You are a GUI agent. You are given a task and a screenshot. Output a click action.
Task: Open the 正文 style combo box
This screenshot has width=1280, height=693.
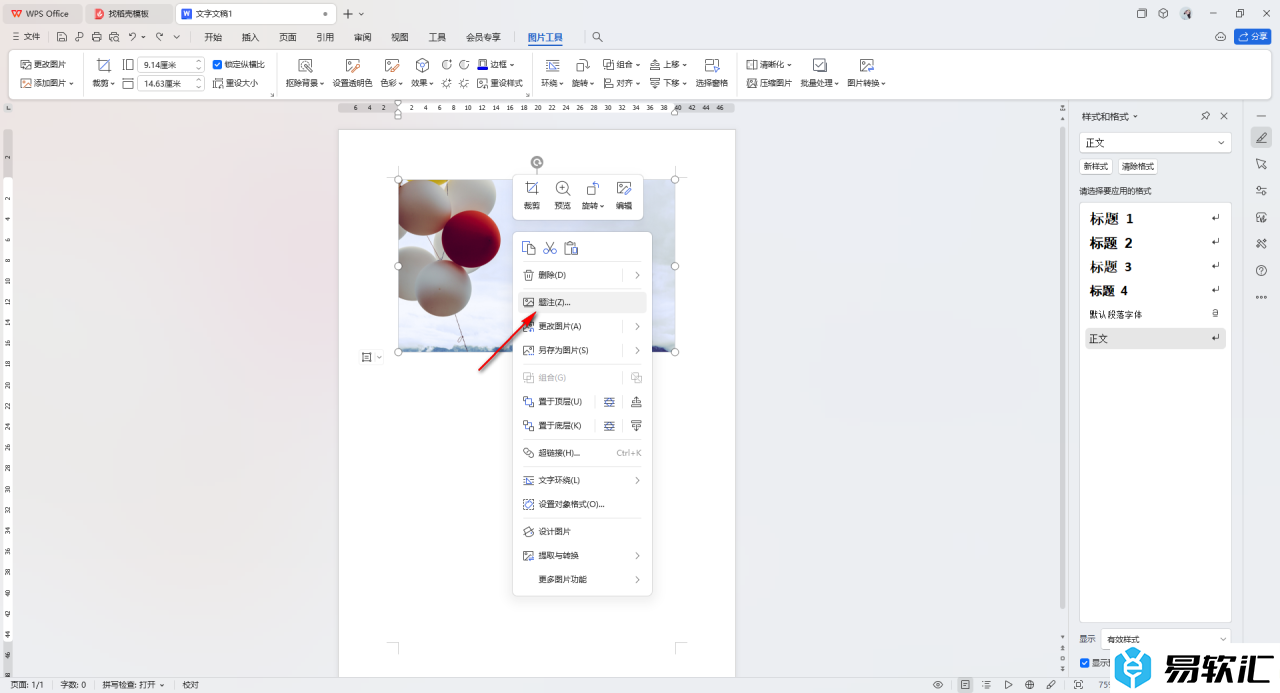pyautogui.click(x=1155, y=143)
